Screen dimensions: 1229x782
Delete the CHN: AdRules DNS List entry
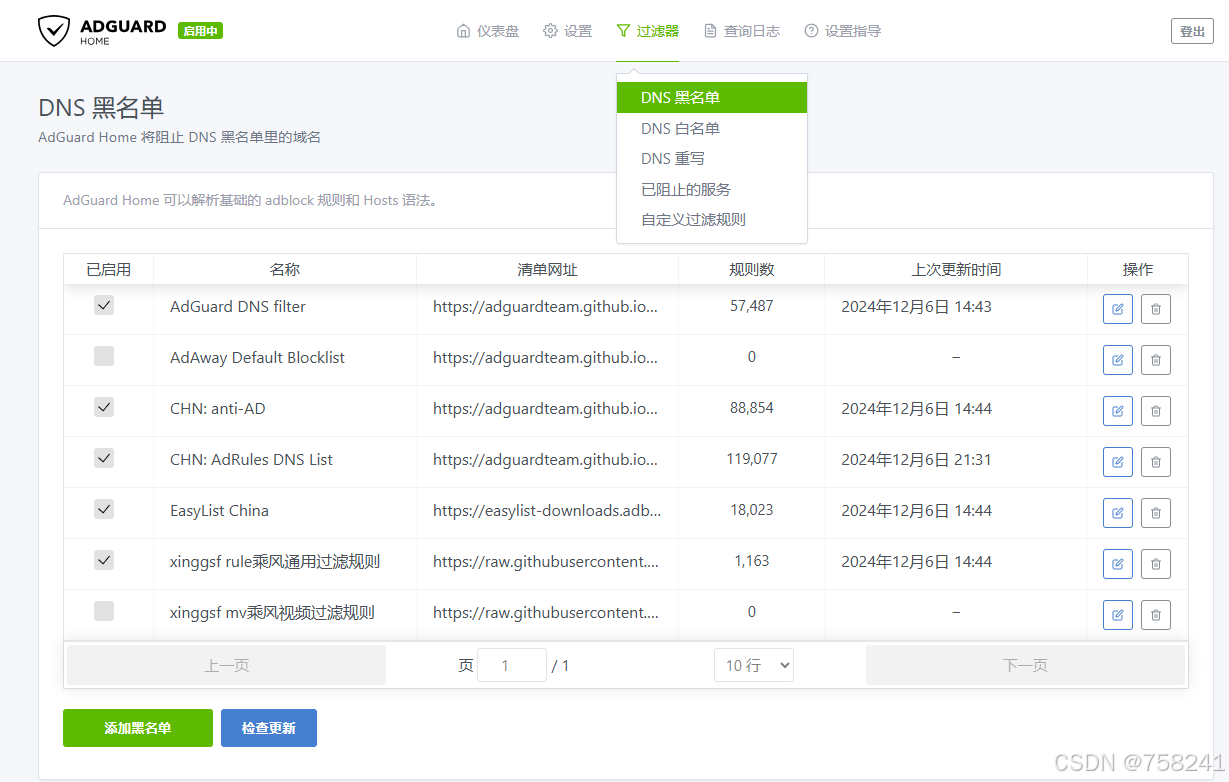[1156, 462]
